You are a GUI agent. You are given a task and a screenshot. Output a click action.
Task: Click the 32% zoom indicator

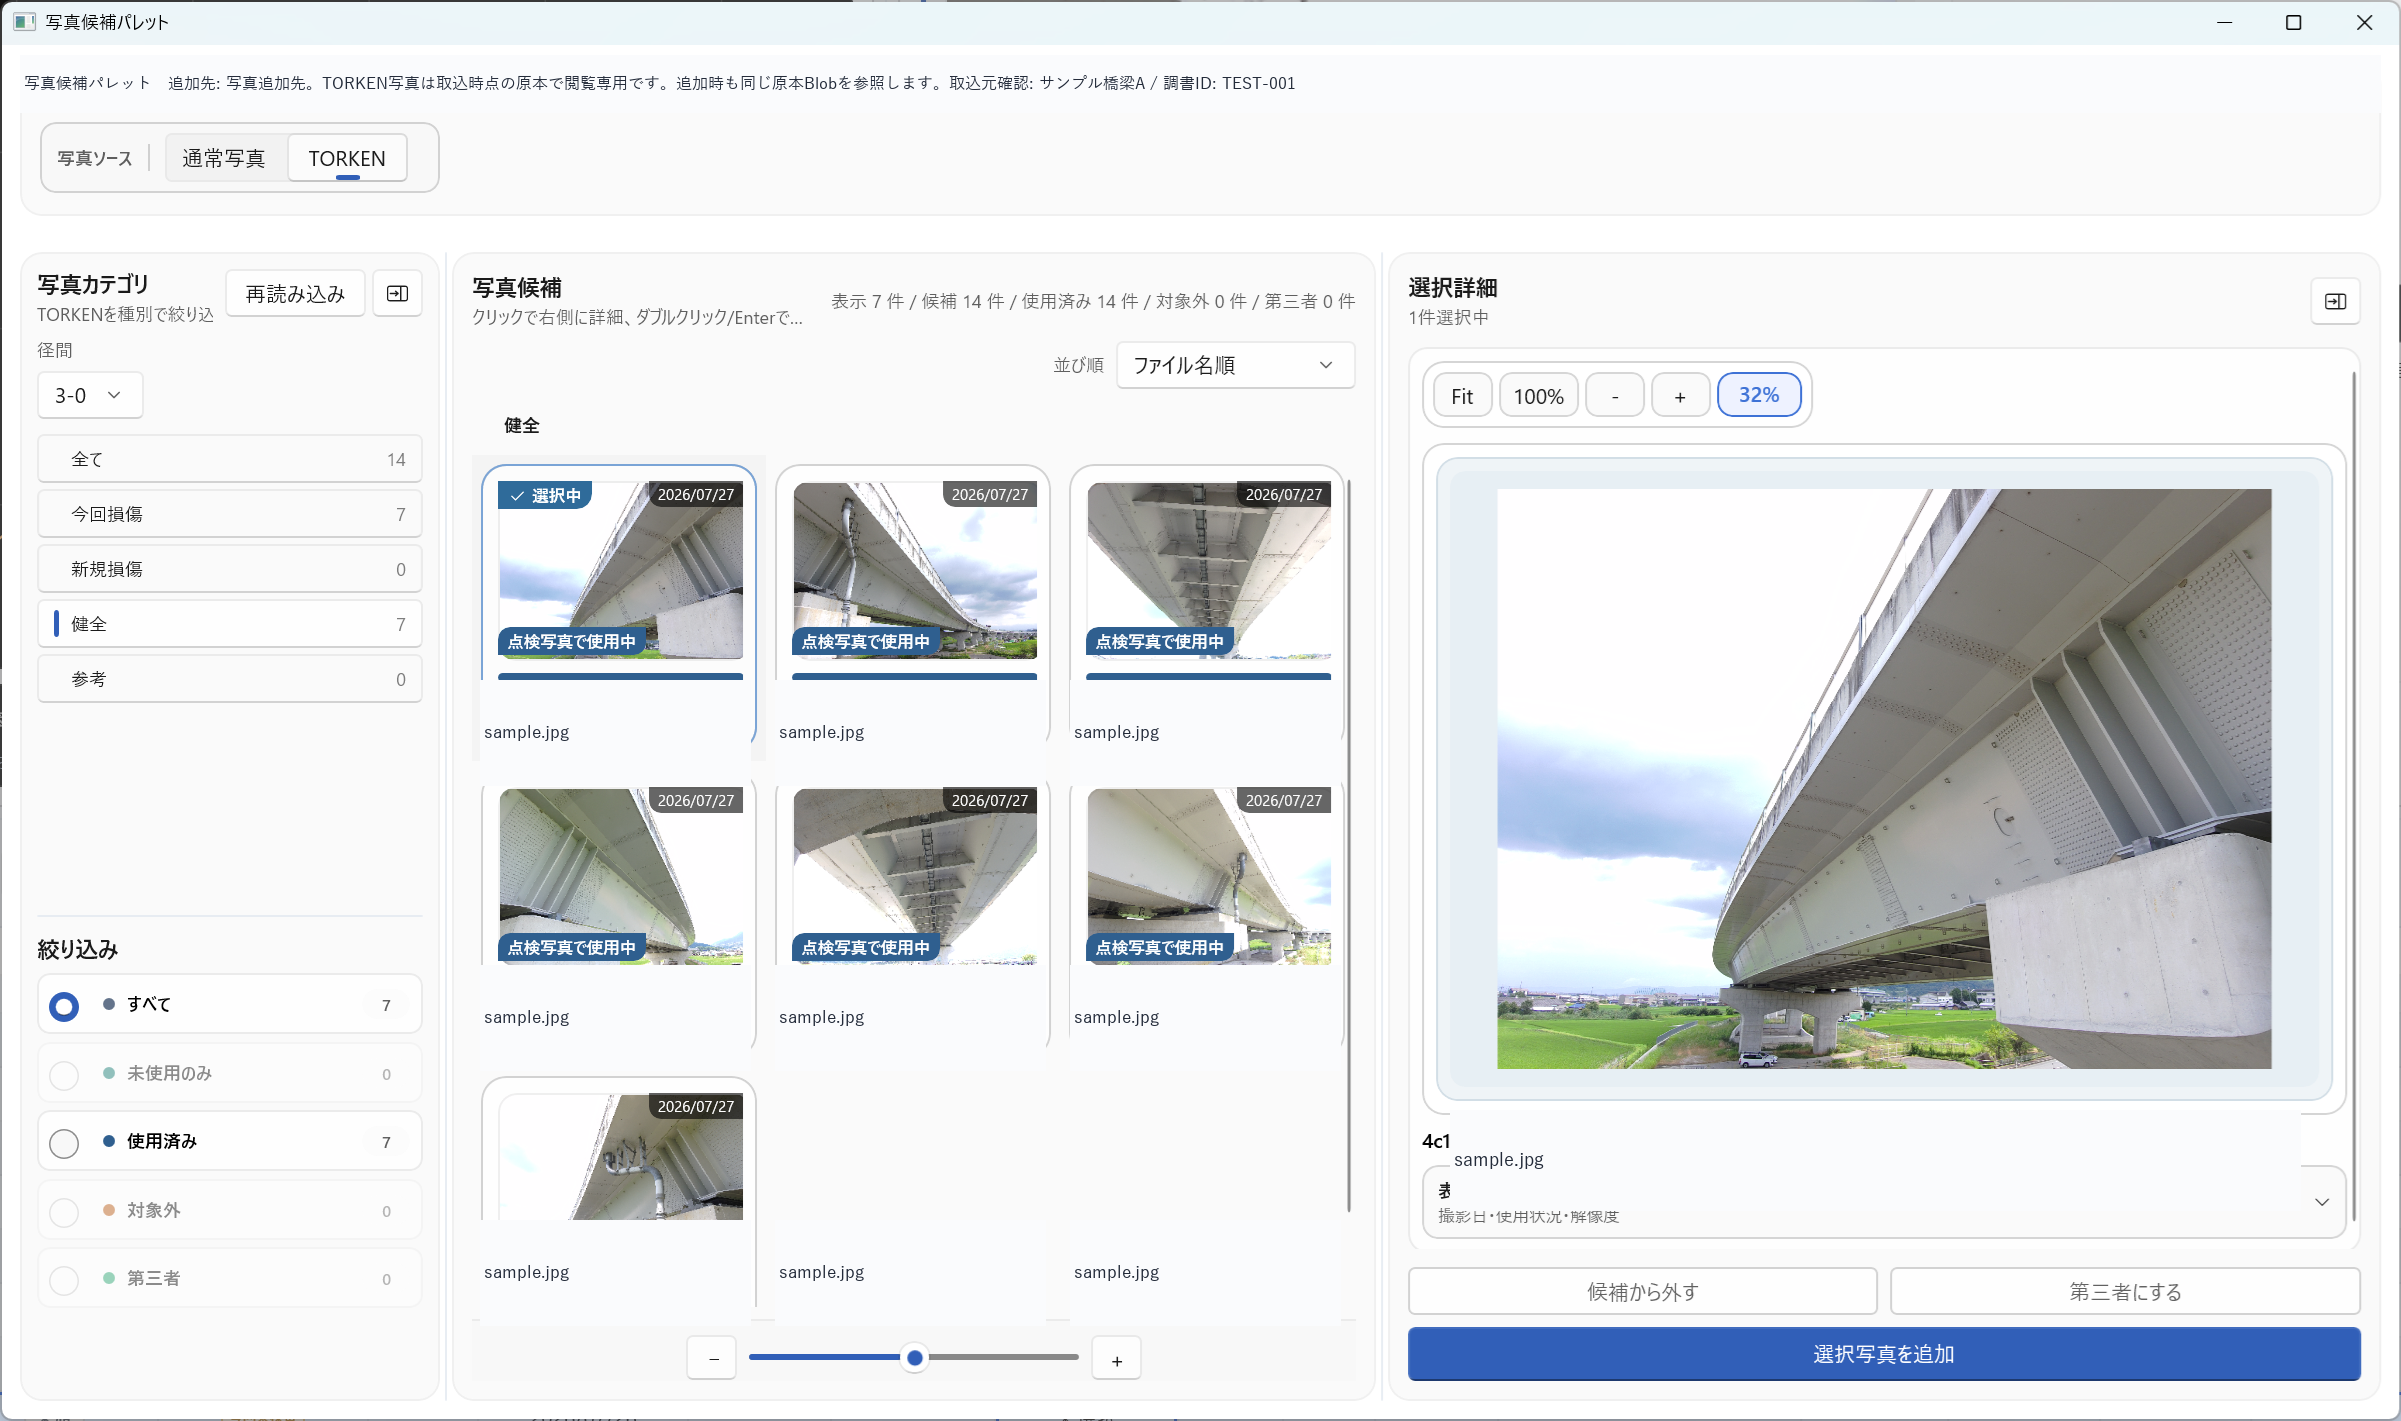click(1759, 395)
